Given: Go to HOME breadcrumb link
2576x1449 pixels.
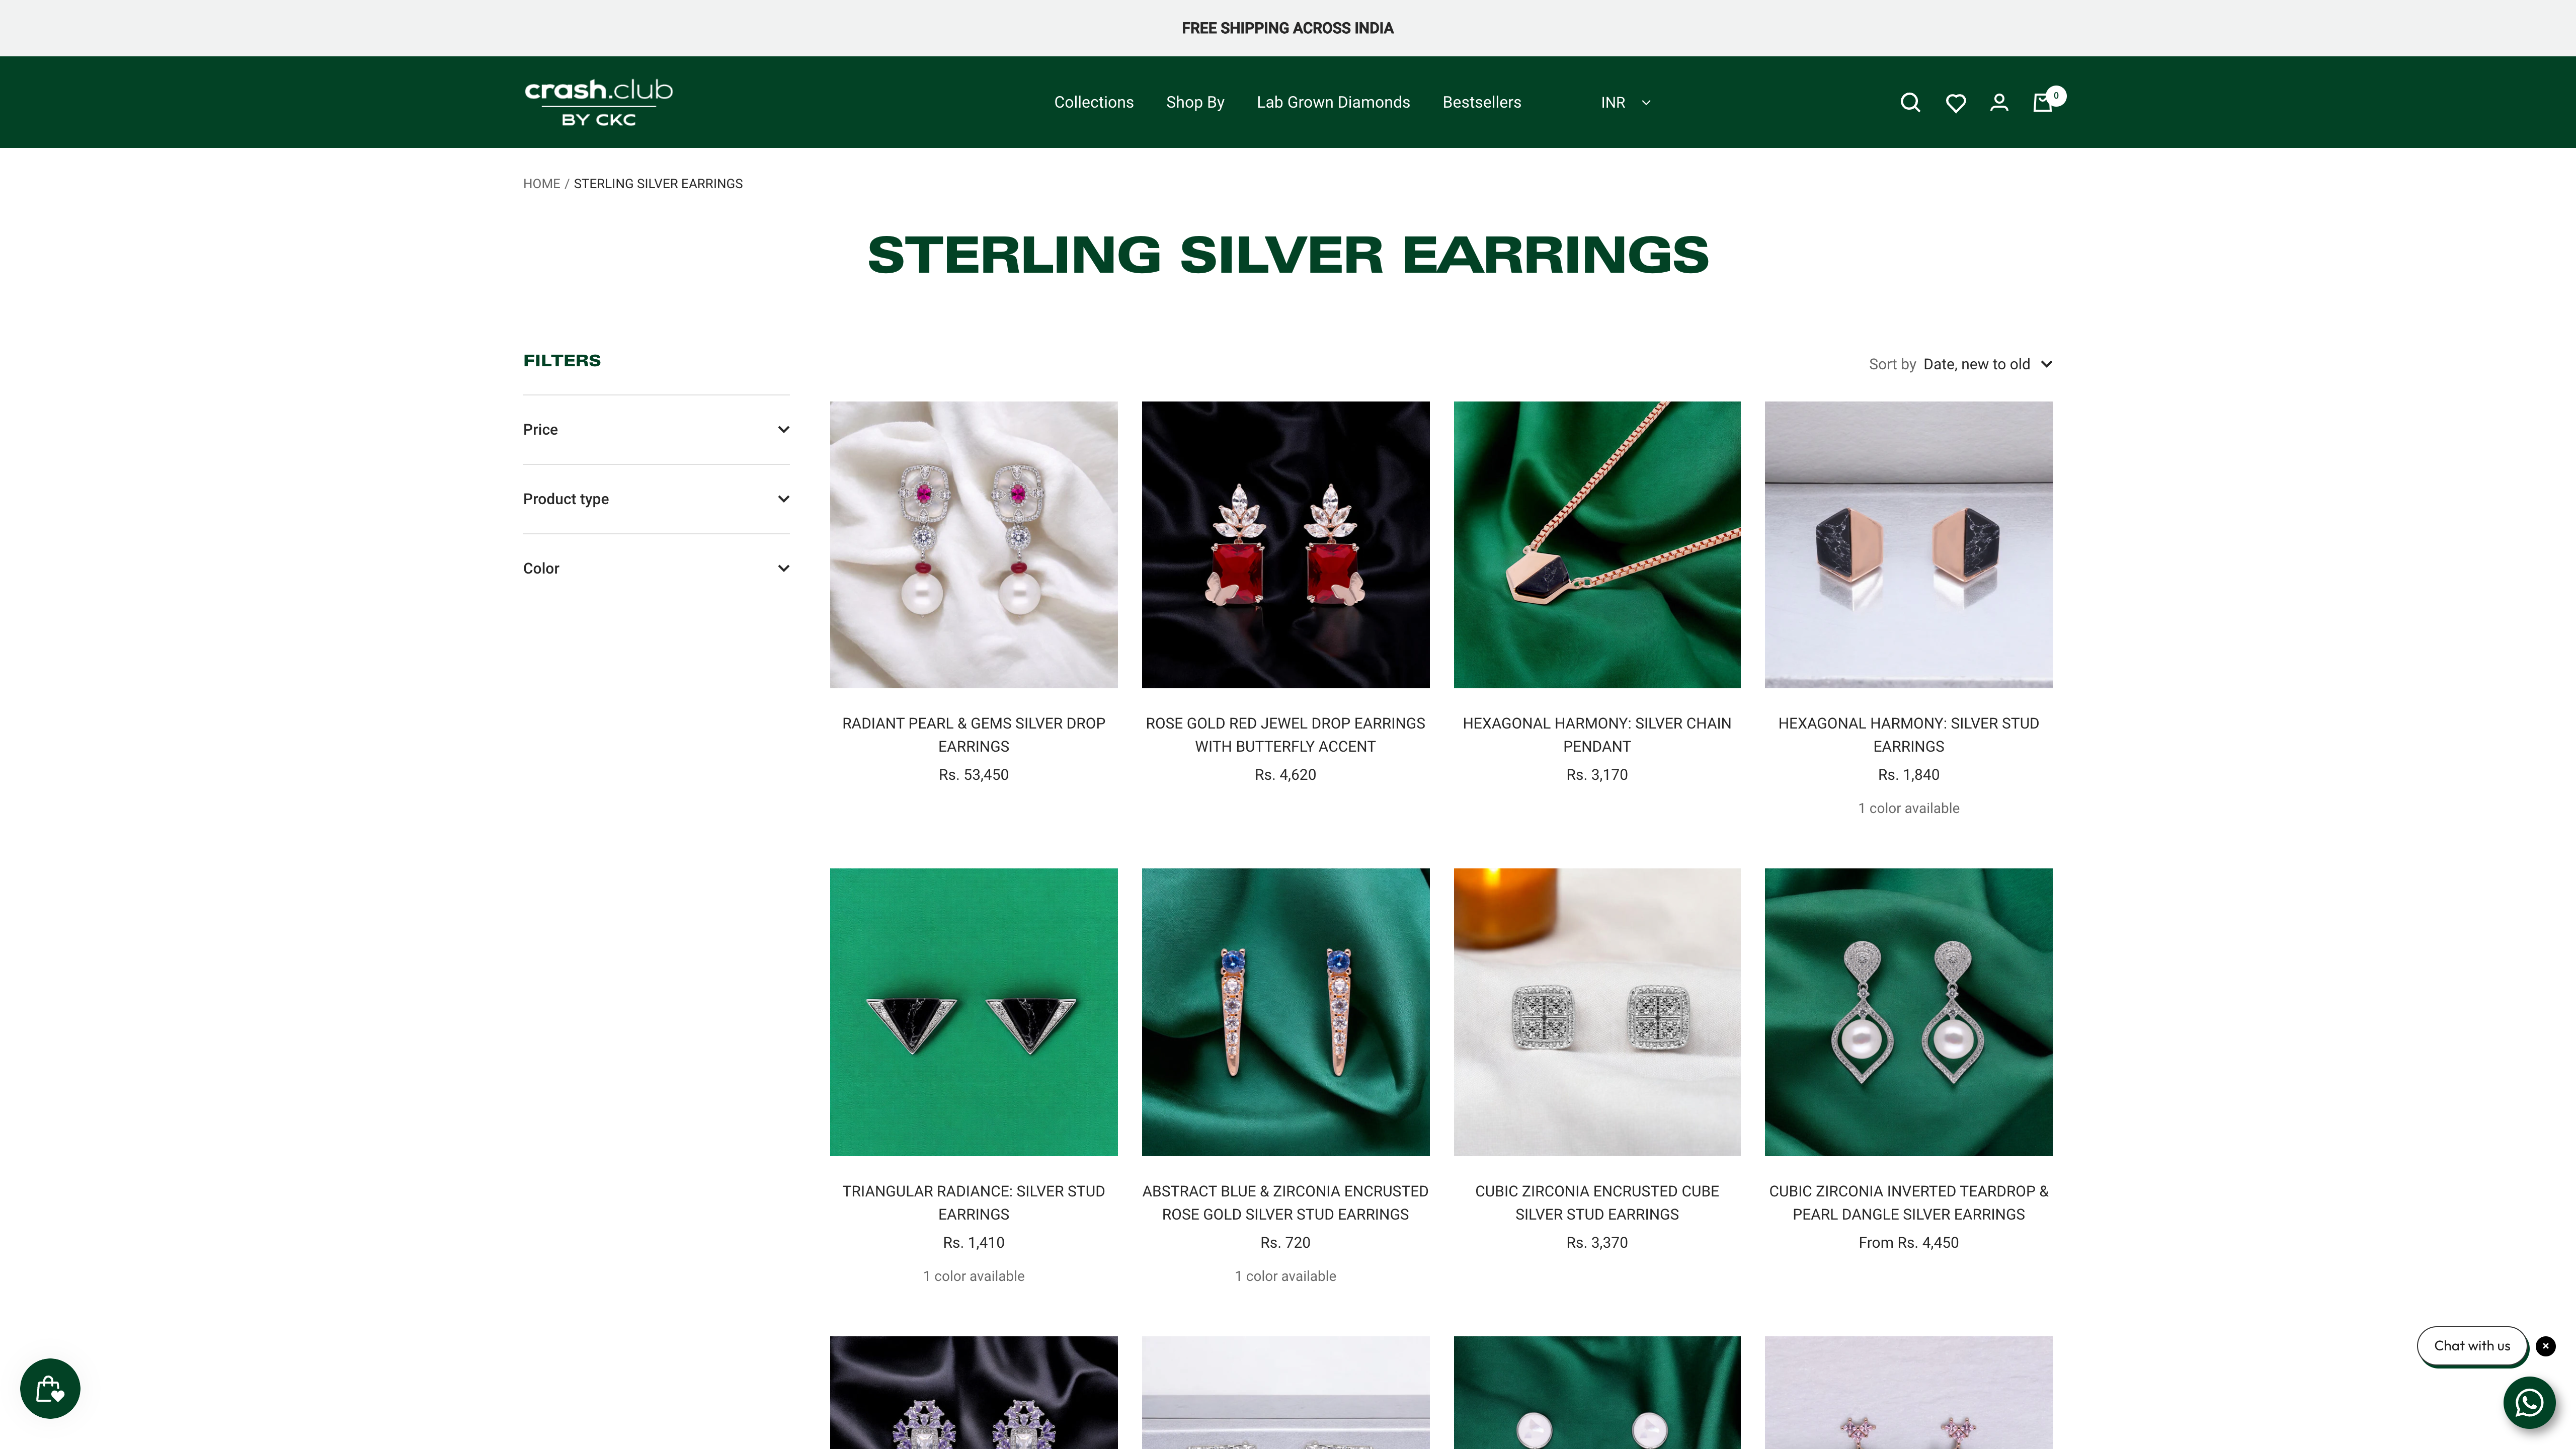Looking at the screenshot, I should (x=541, y=184).
